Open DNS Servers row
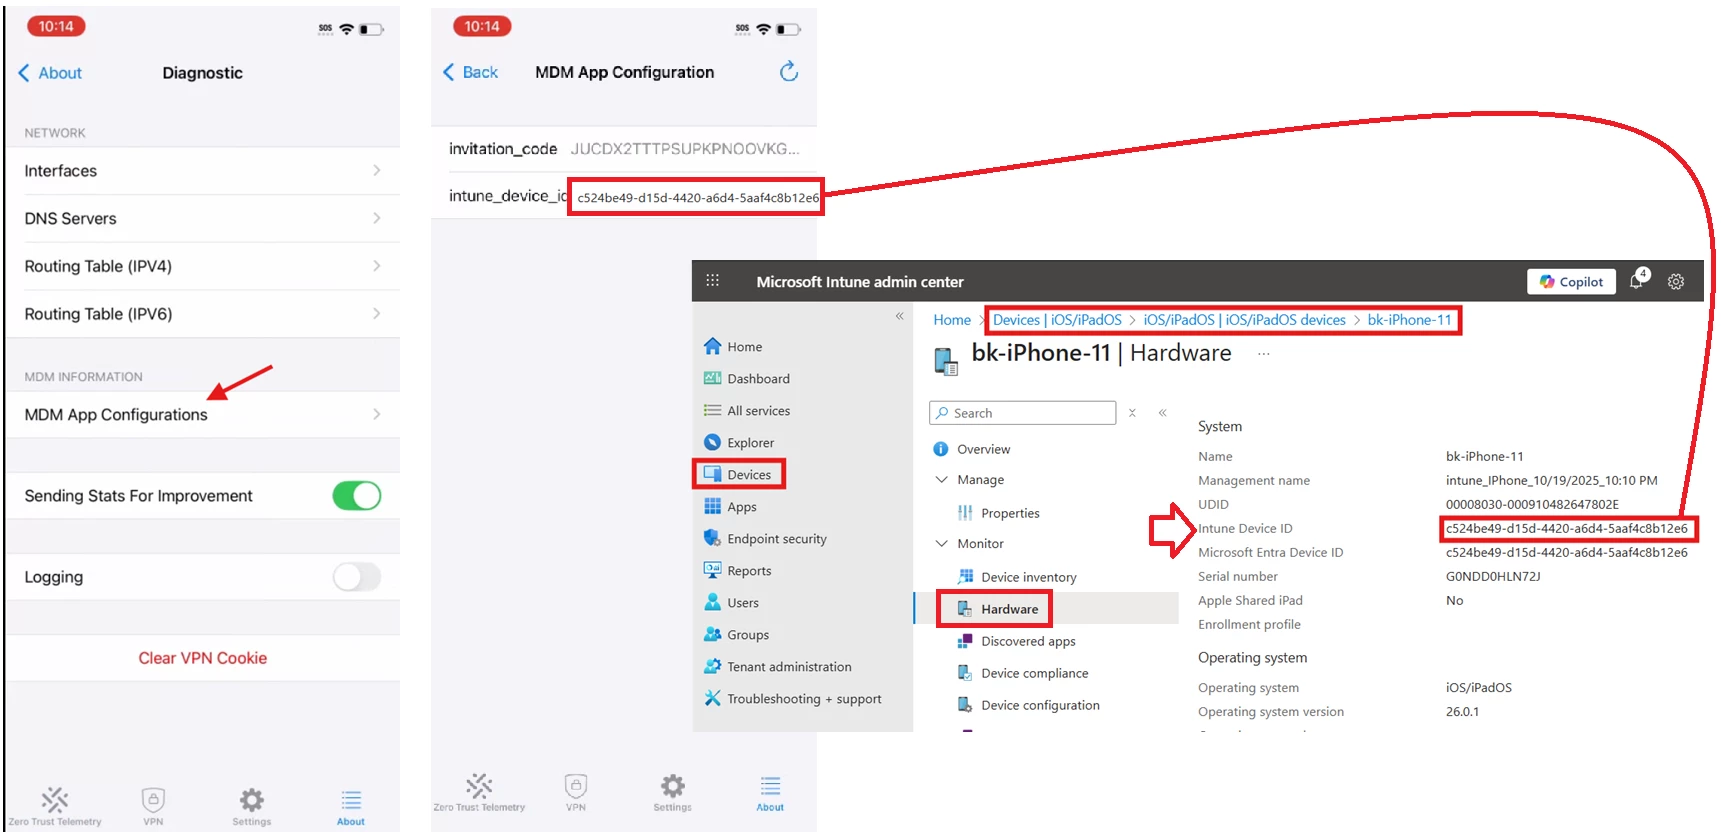This screenshot has height=832, width=1722. 202,218
